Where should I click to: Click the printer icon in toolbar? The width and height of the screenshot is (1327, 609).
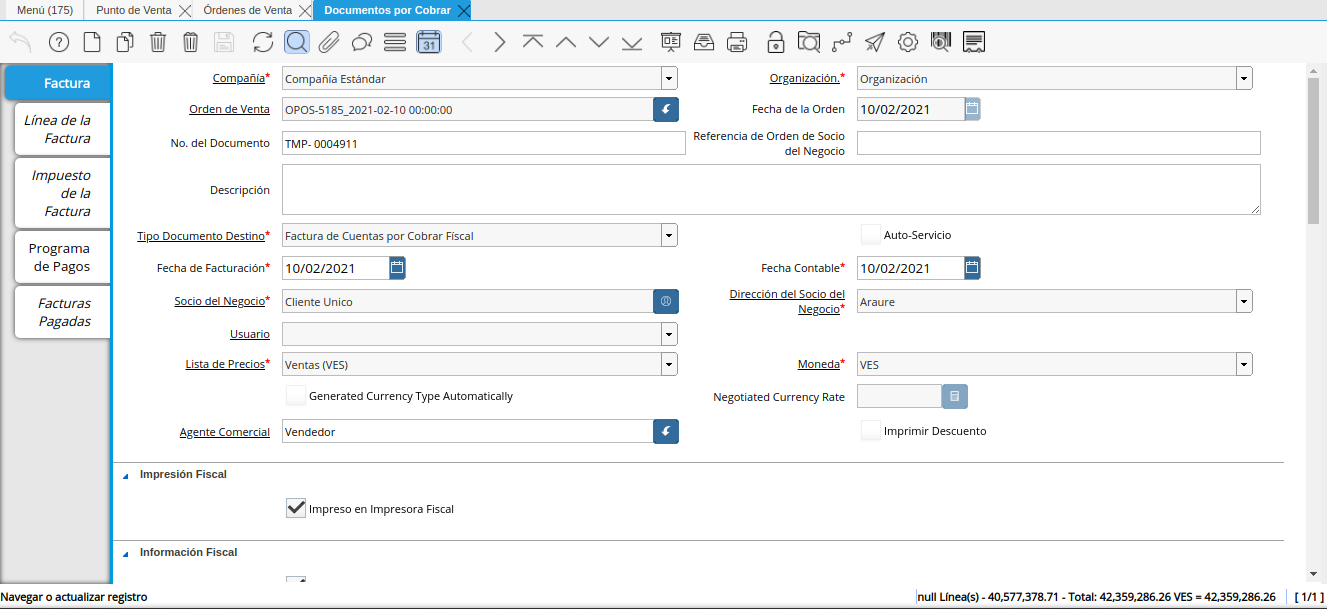coord(737,42)
